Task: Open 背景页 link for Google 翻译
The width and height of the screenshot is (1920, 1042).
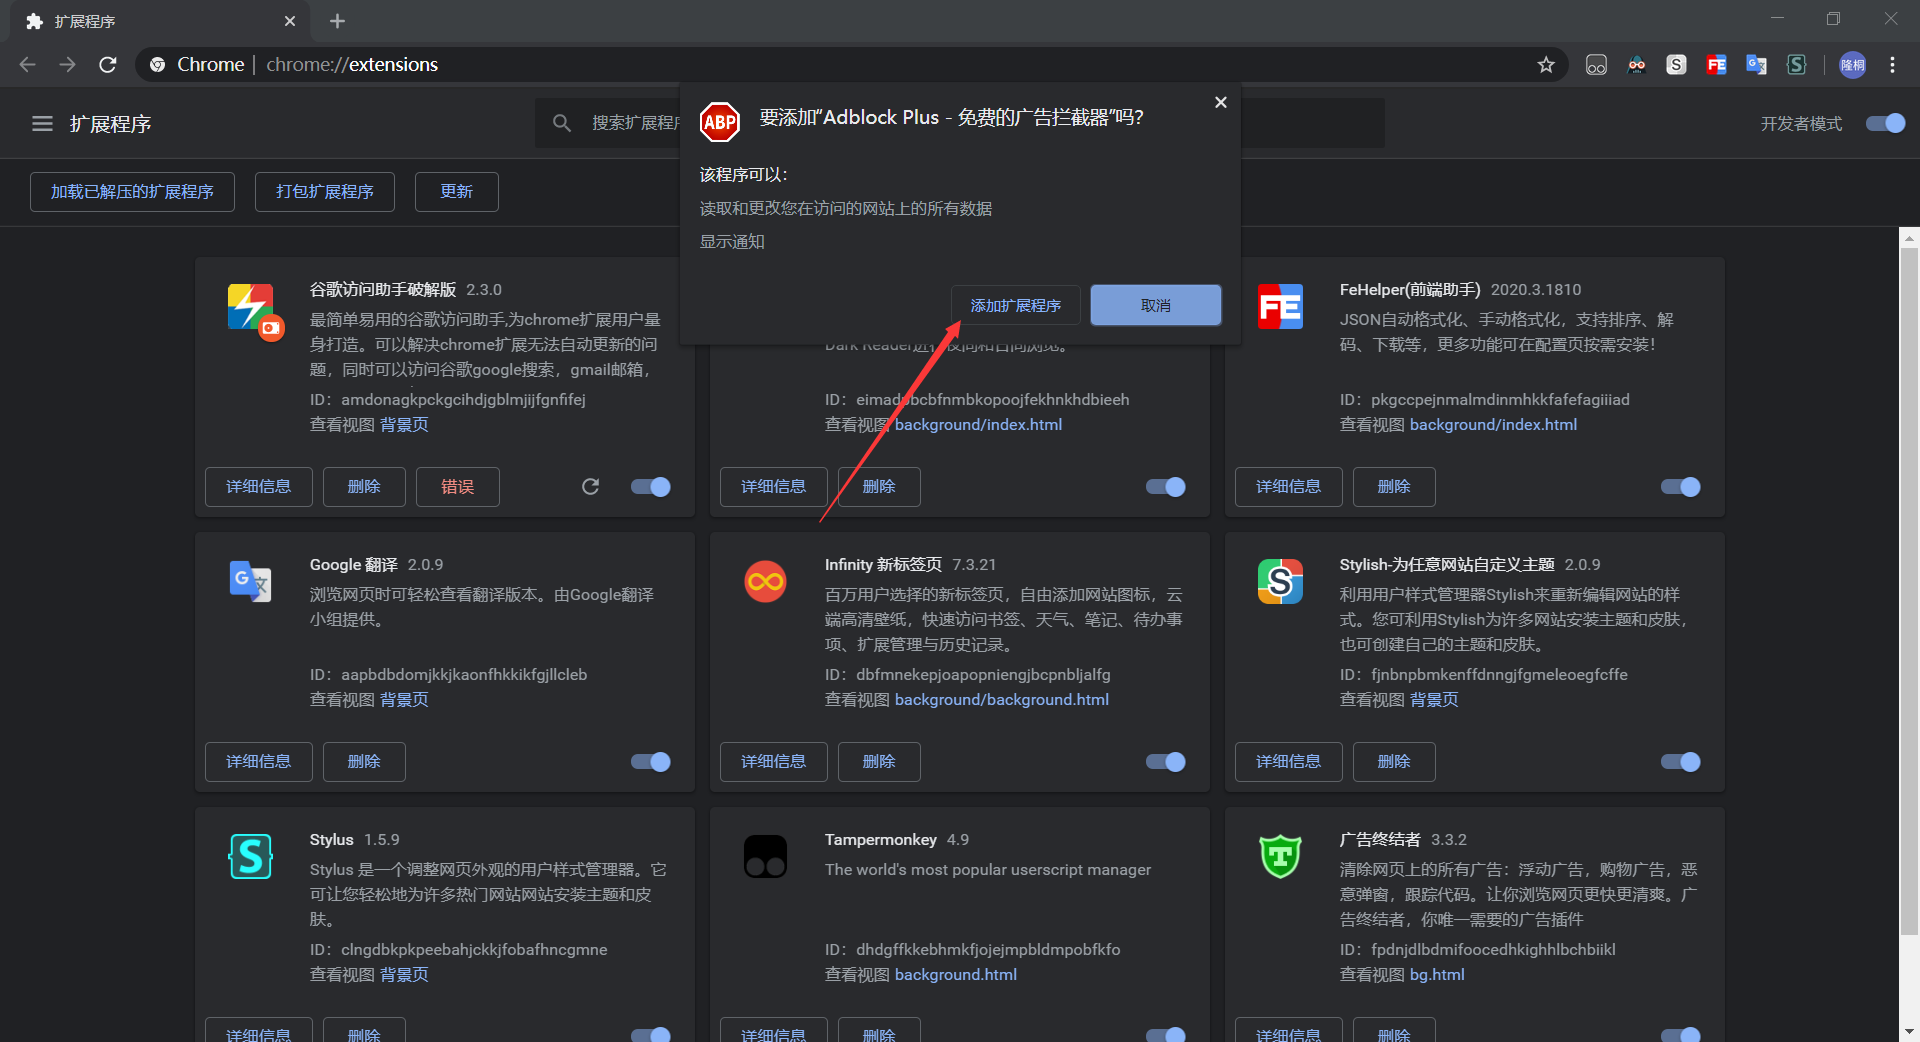Action: tap(404, 700)
